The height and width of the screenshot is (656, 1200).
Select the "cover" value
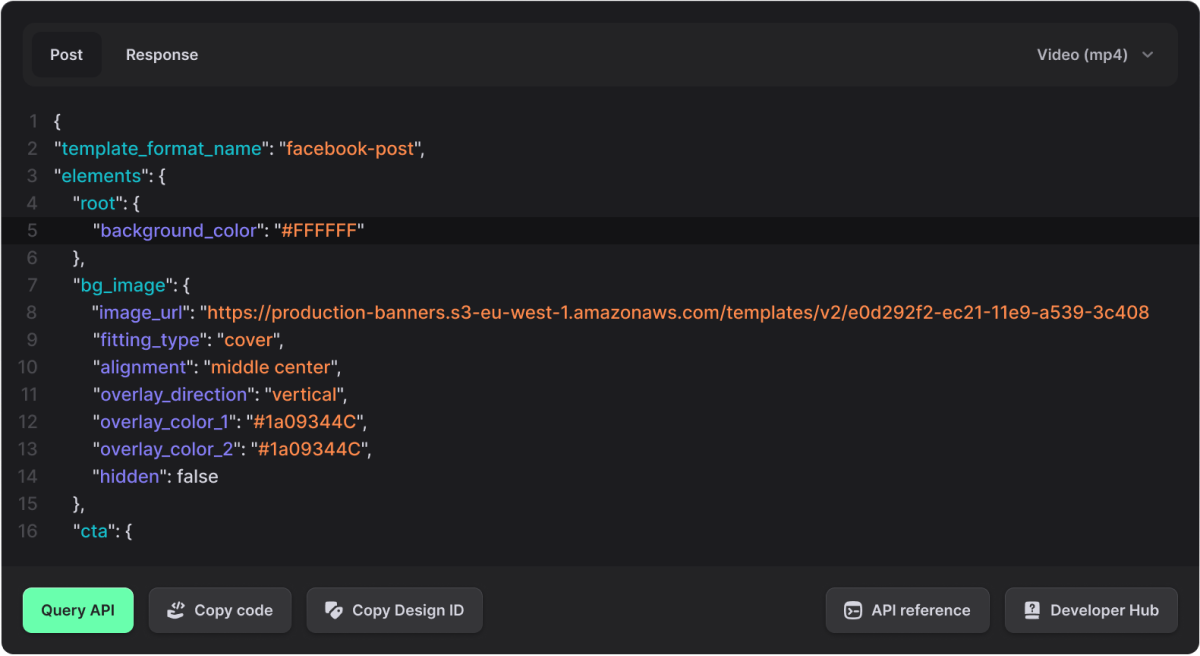(248, 340)
